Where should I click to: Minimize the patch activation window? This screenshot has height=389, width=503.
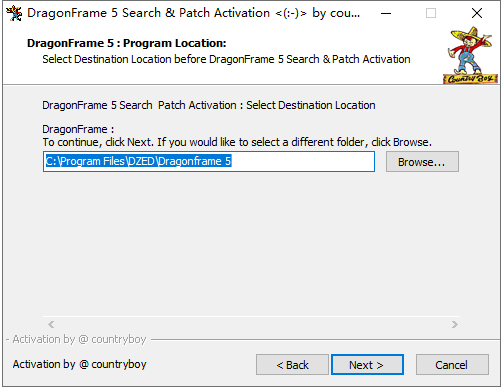click(x=386, y=13)
